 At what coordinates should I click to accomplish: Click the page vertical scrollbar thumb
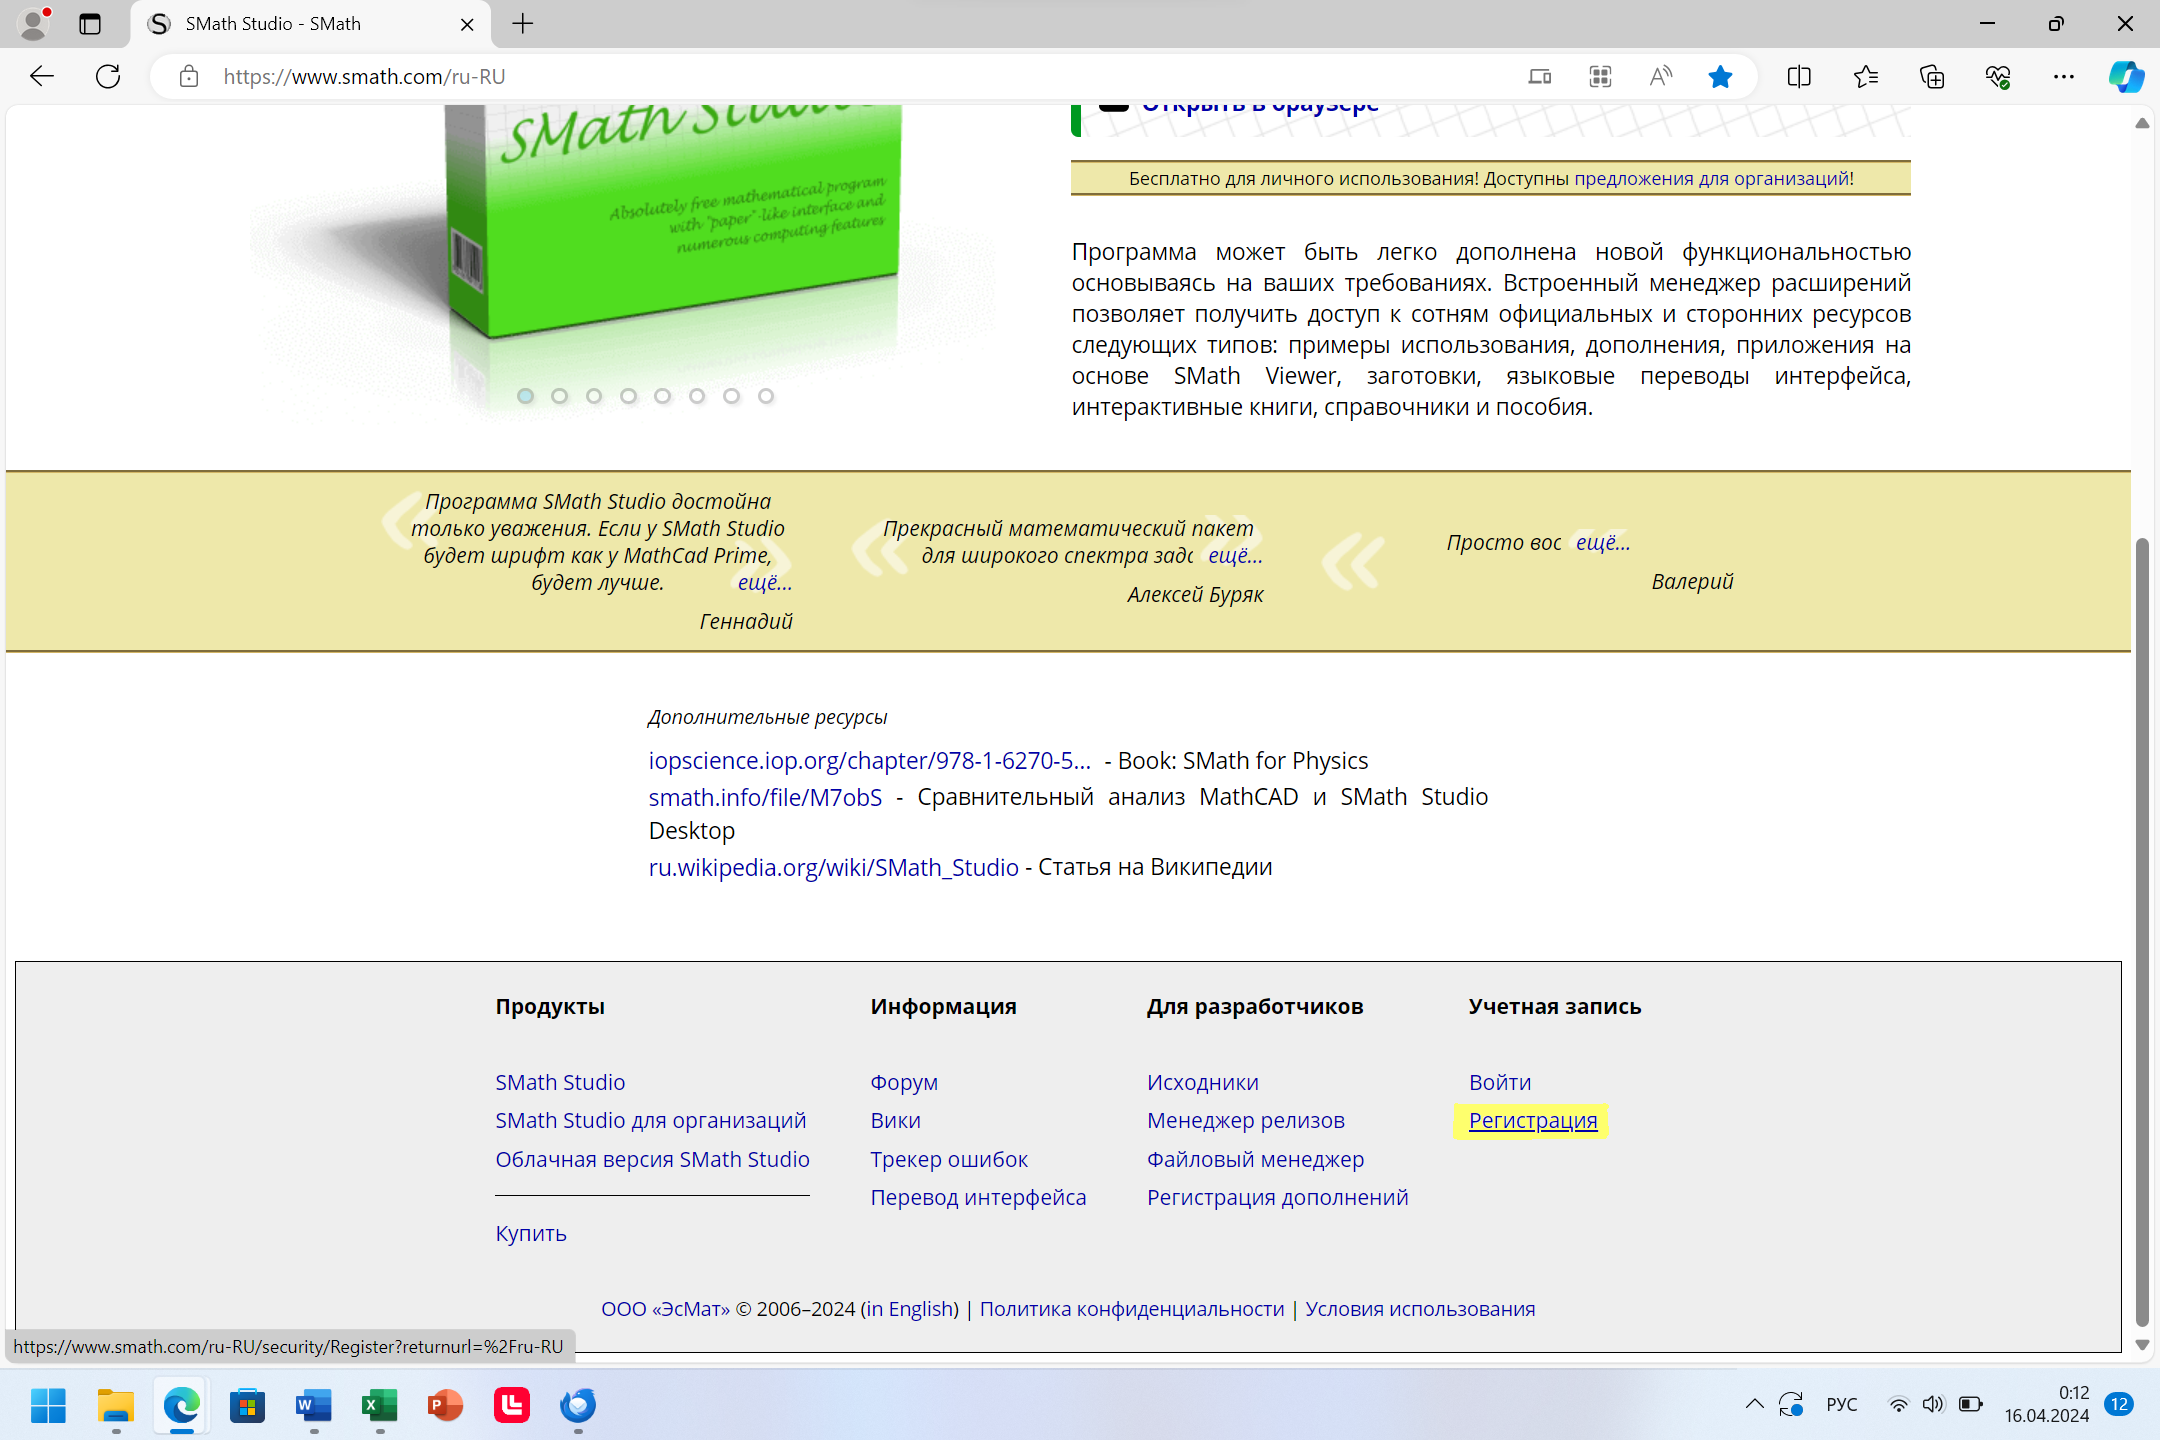tap(2142, 930)
